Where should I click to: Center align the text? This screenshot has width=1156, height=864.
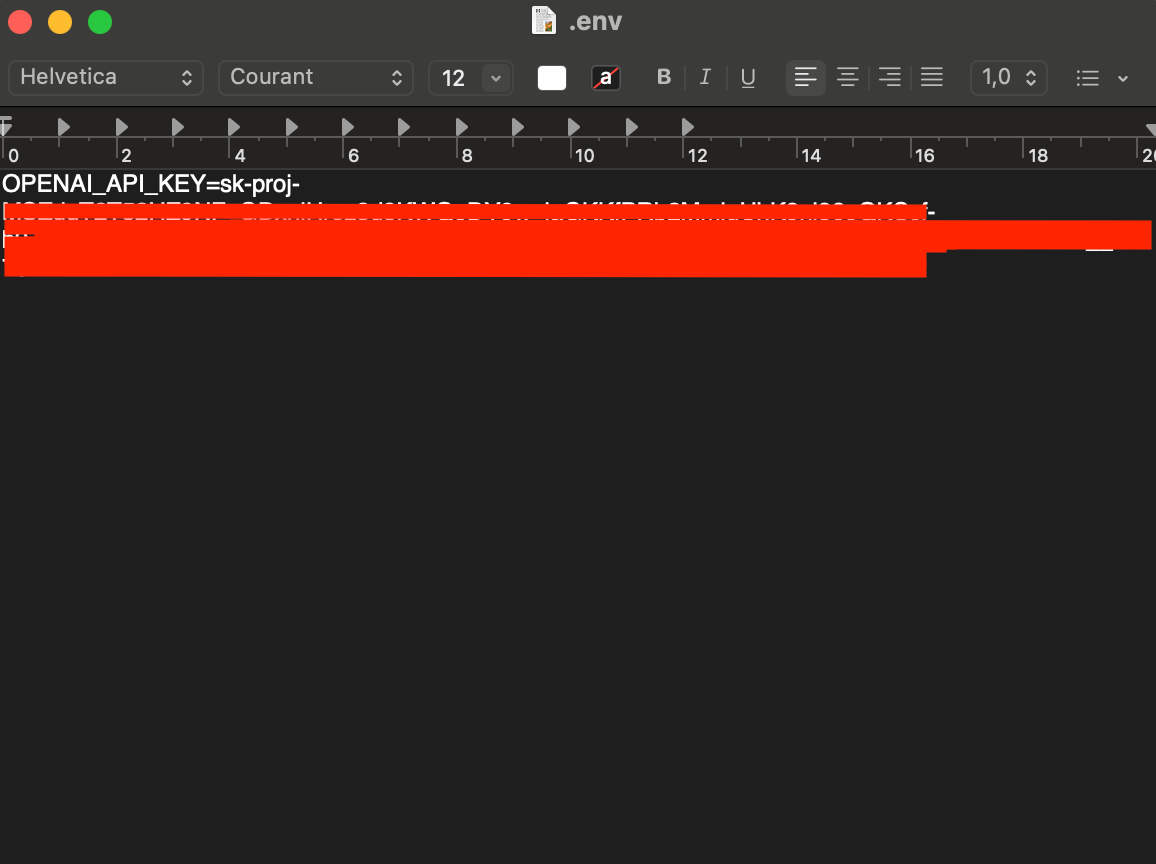[847, 77]
